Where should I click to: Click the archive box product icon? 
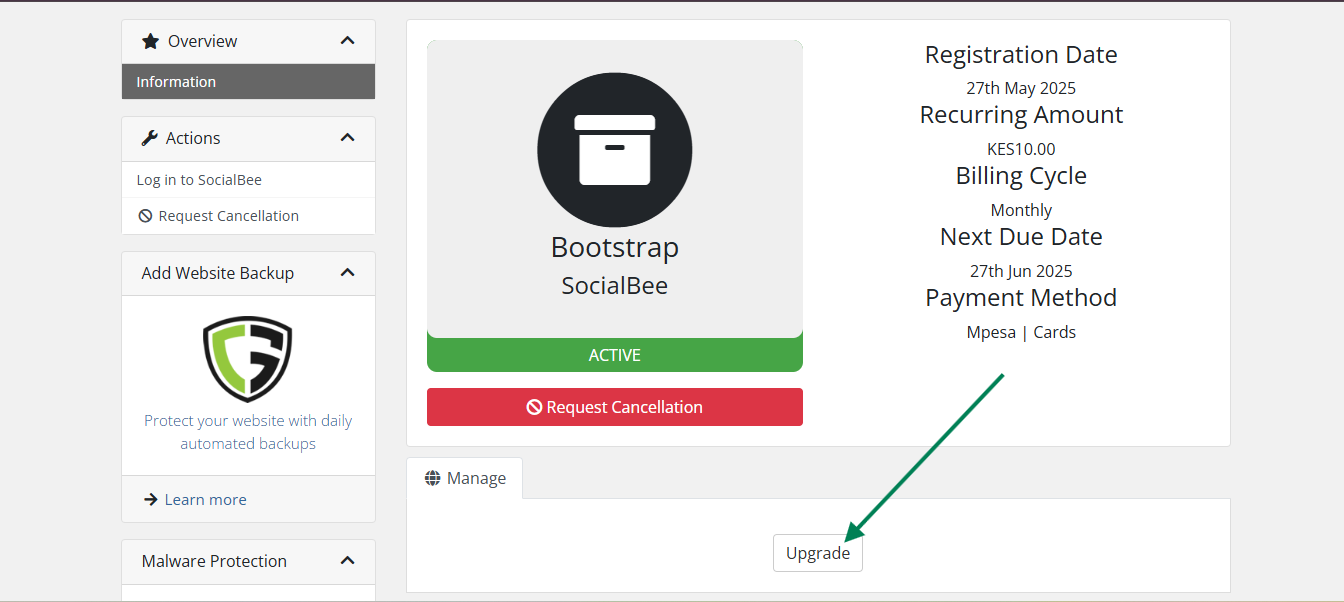[x=615, y=150]
